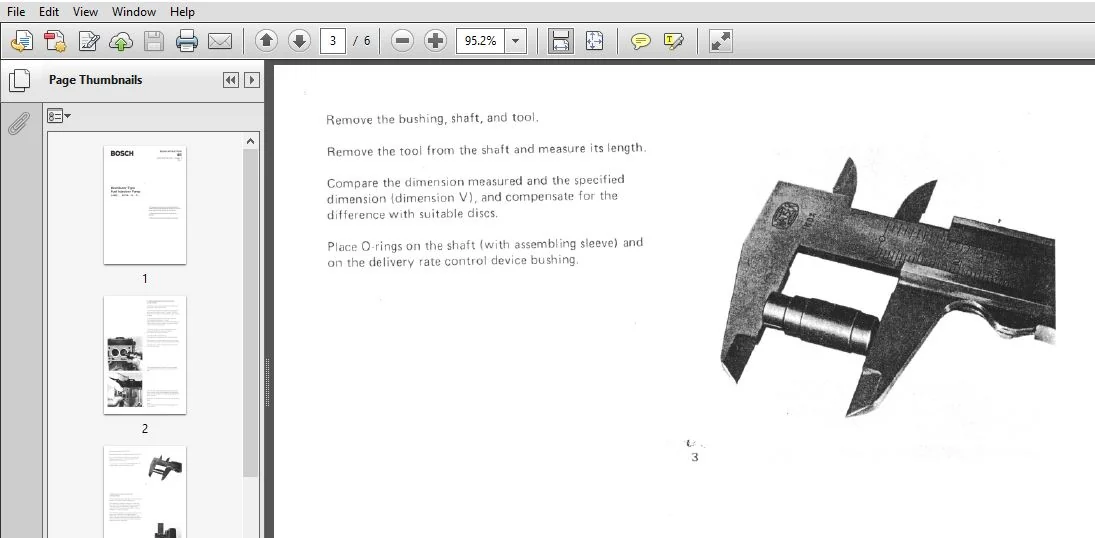Click the Fit width scrolling icon
The height and width of the screenshot is (538, 1095).
coord(561,41)
